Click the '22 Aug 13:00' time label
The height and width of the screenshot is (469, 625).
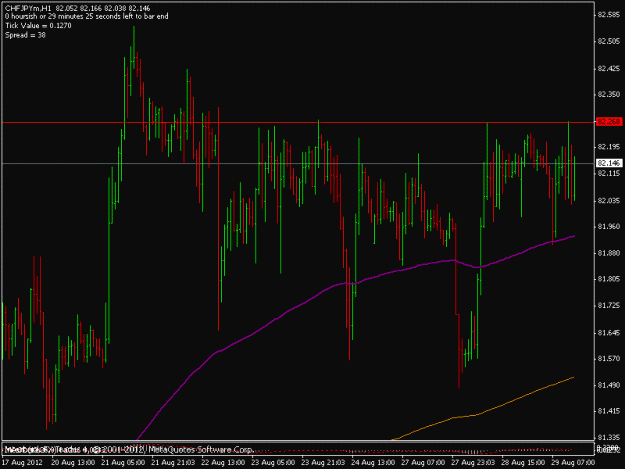[x=223, y=463]
